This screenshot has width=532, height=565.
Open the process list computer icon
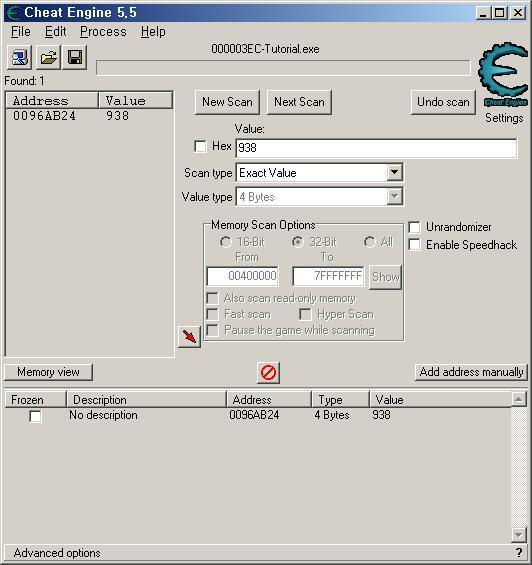coord(19,57)
